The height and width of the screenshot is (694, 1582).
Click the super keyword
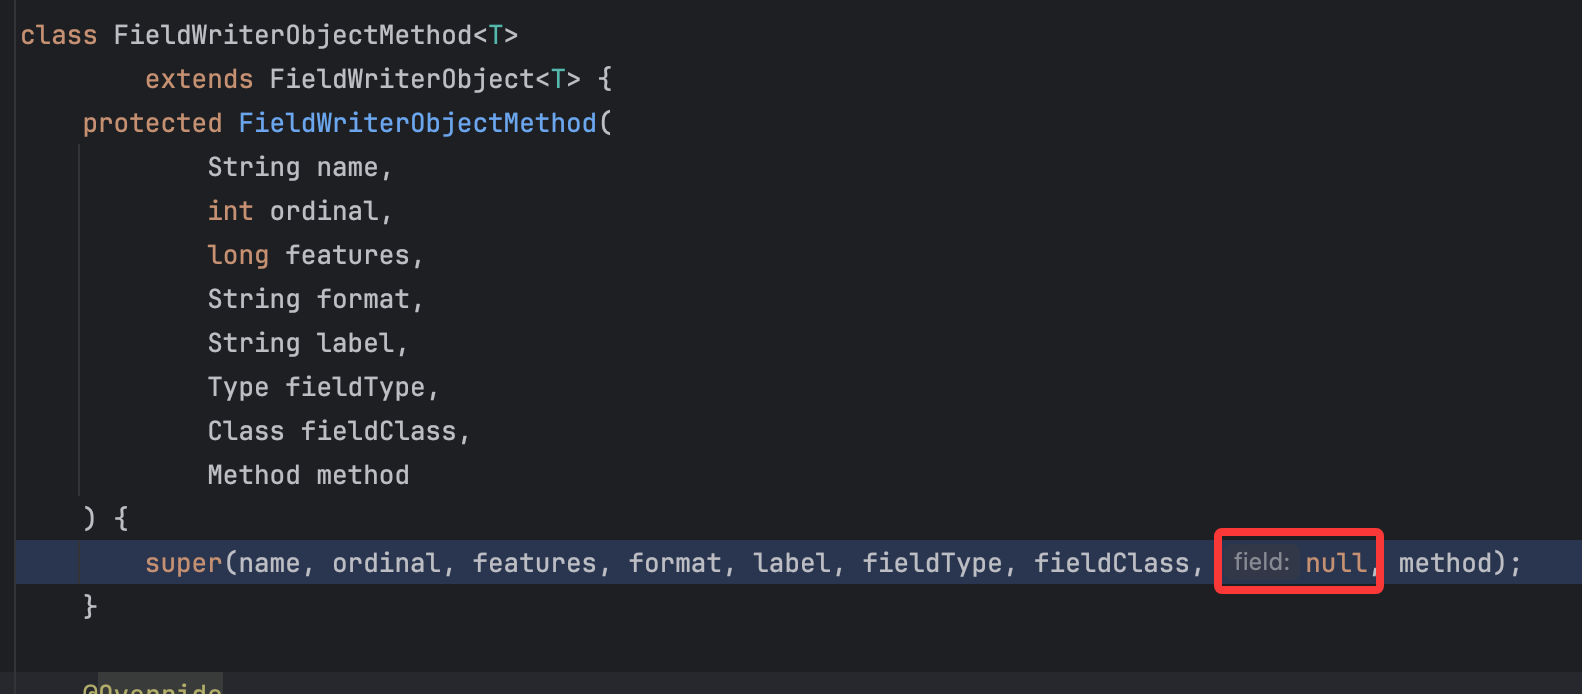[183, 563]
